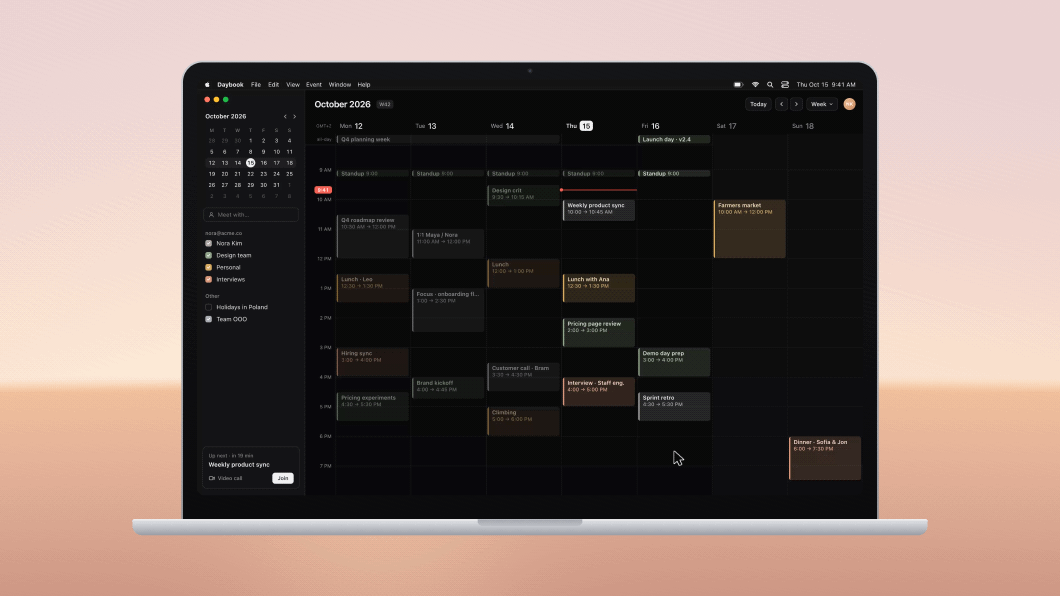Open the Help menu

(x=364, y=84)
